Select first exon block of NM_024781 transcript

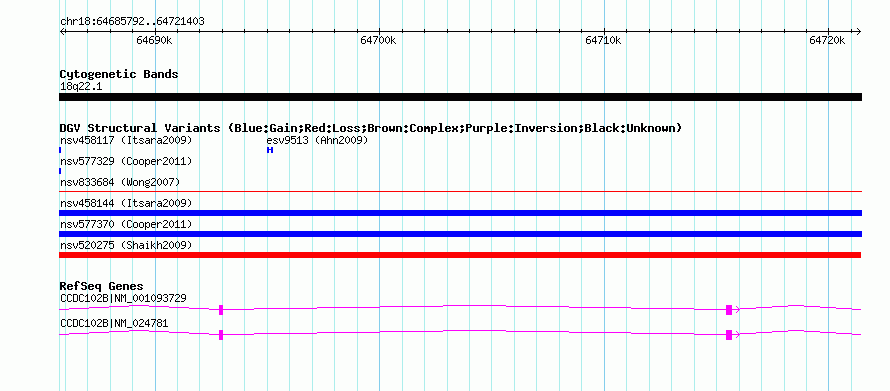pos(221,335)
